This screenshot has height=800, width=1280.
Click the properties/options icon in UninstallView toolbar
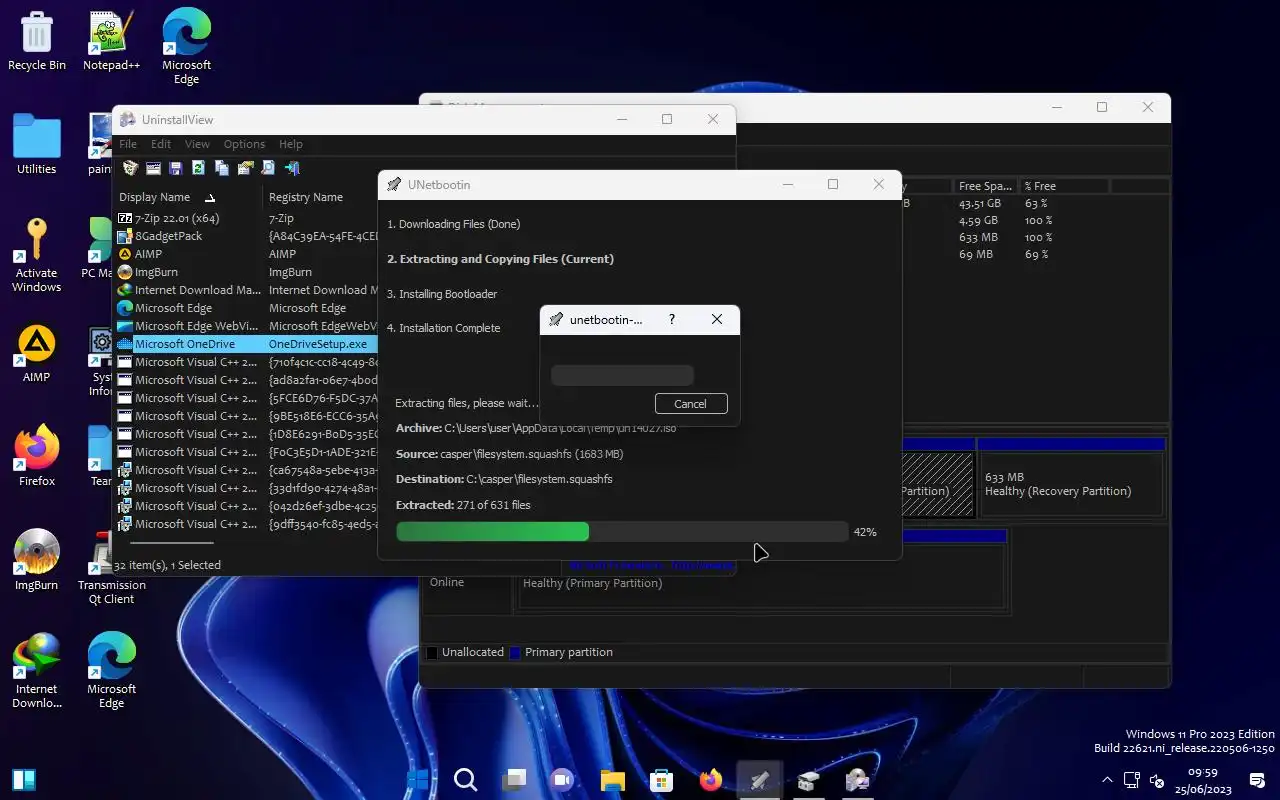click(x=245, y=168)
